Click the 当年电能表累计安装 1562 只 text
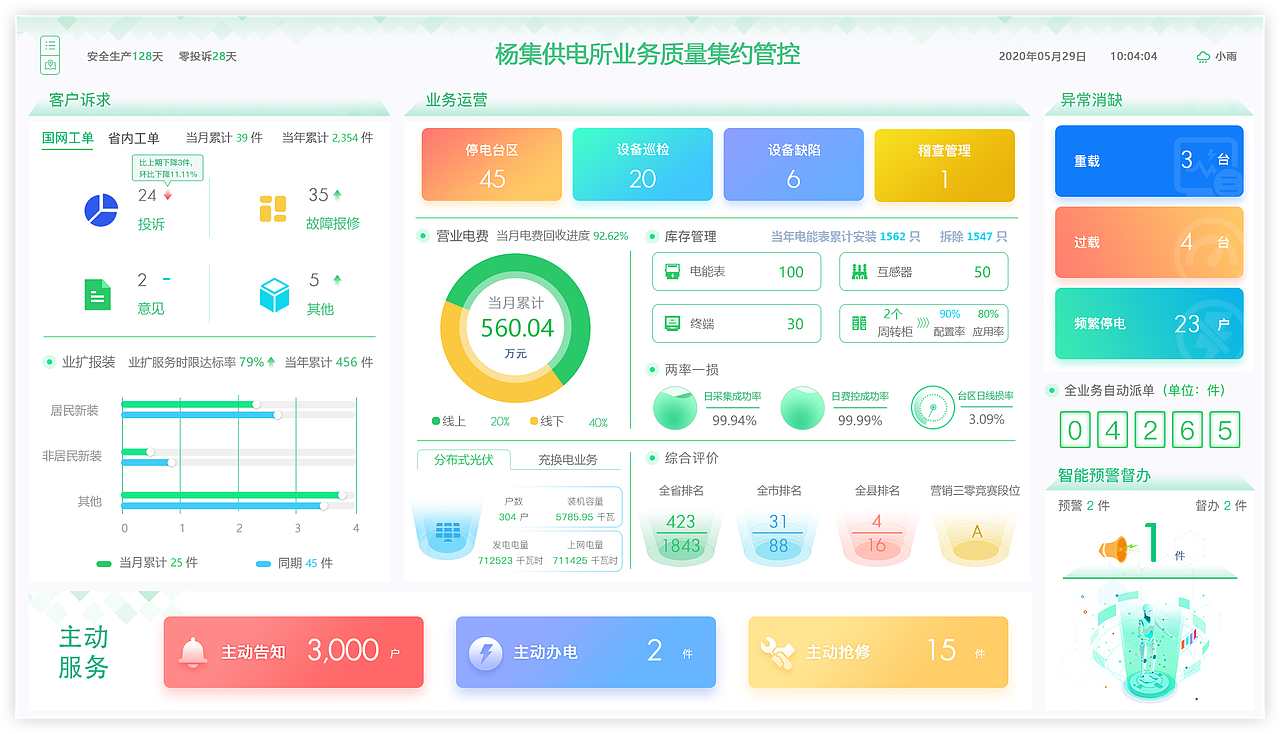The height and width of the screenshot is (734, 1280). [x=845, y=237]
